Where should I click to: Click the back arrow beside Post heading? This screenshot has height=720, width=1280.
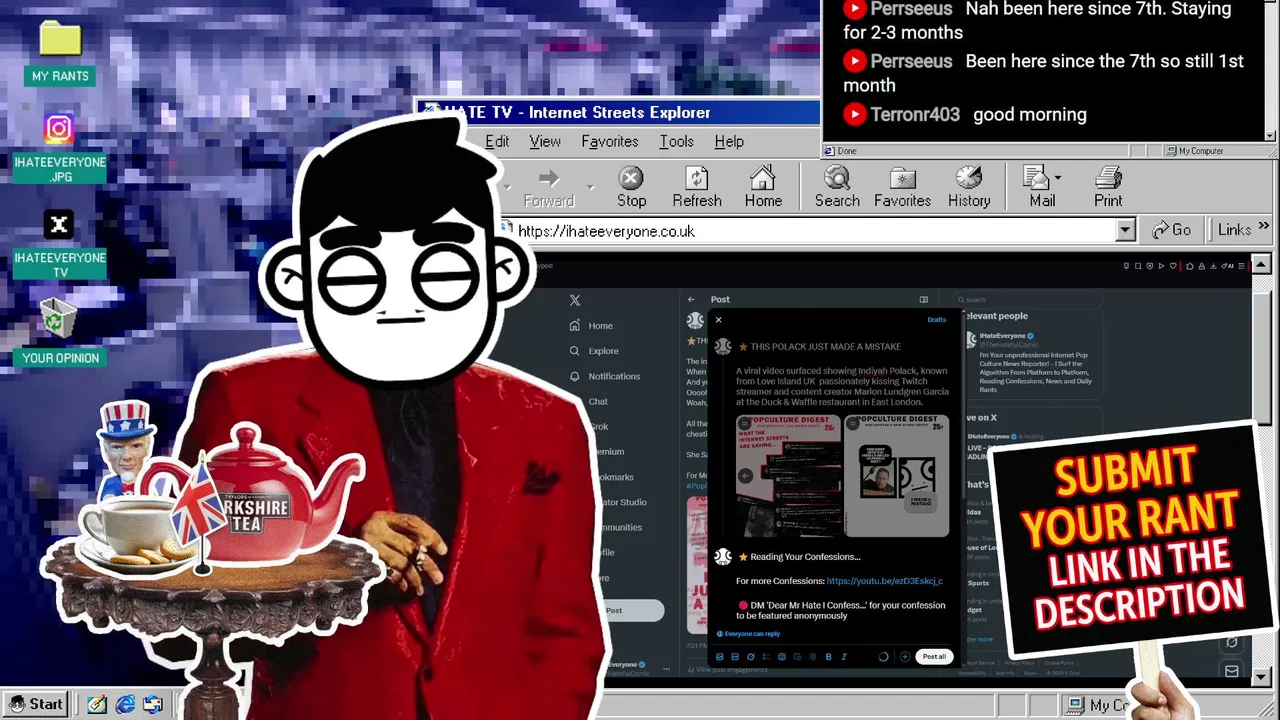[691, 299]
